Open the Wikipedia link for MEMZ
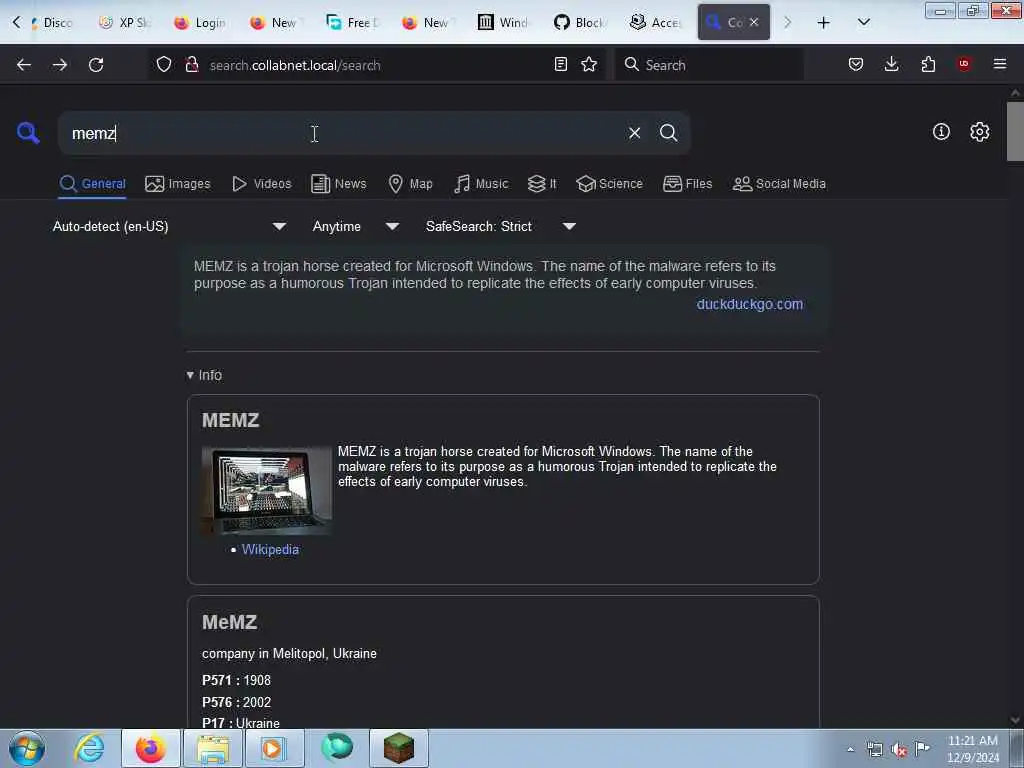The height and width of the screenshot is (768, 1024). click(270, 550)
